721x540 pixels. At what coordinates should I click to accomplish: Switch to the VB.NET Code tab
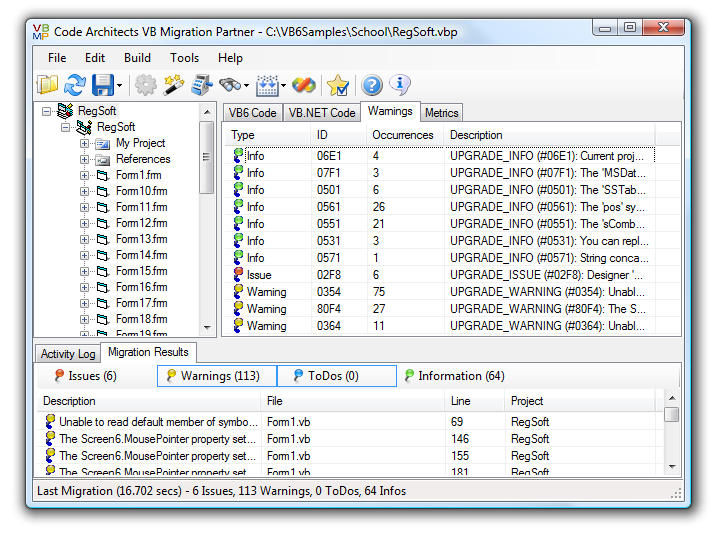click(x=322, y=113)
